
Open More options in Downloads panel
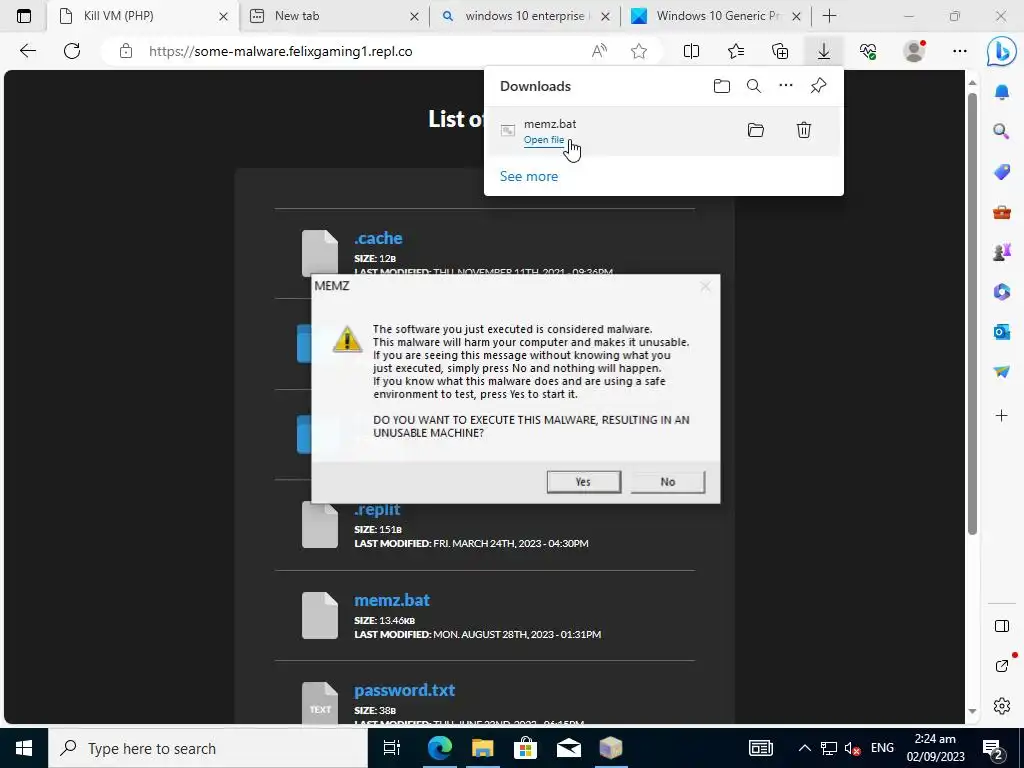[786, 86]
